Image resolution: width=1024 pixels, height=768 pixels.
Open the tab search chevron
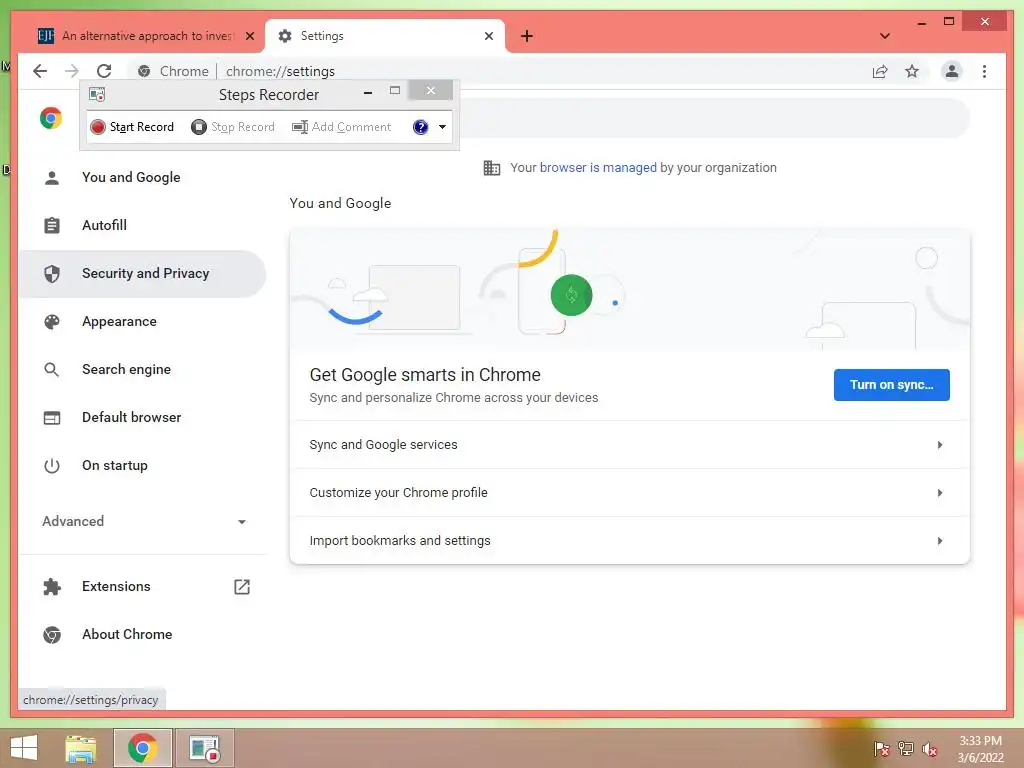point(884,36)
